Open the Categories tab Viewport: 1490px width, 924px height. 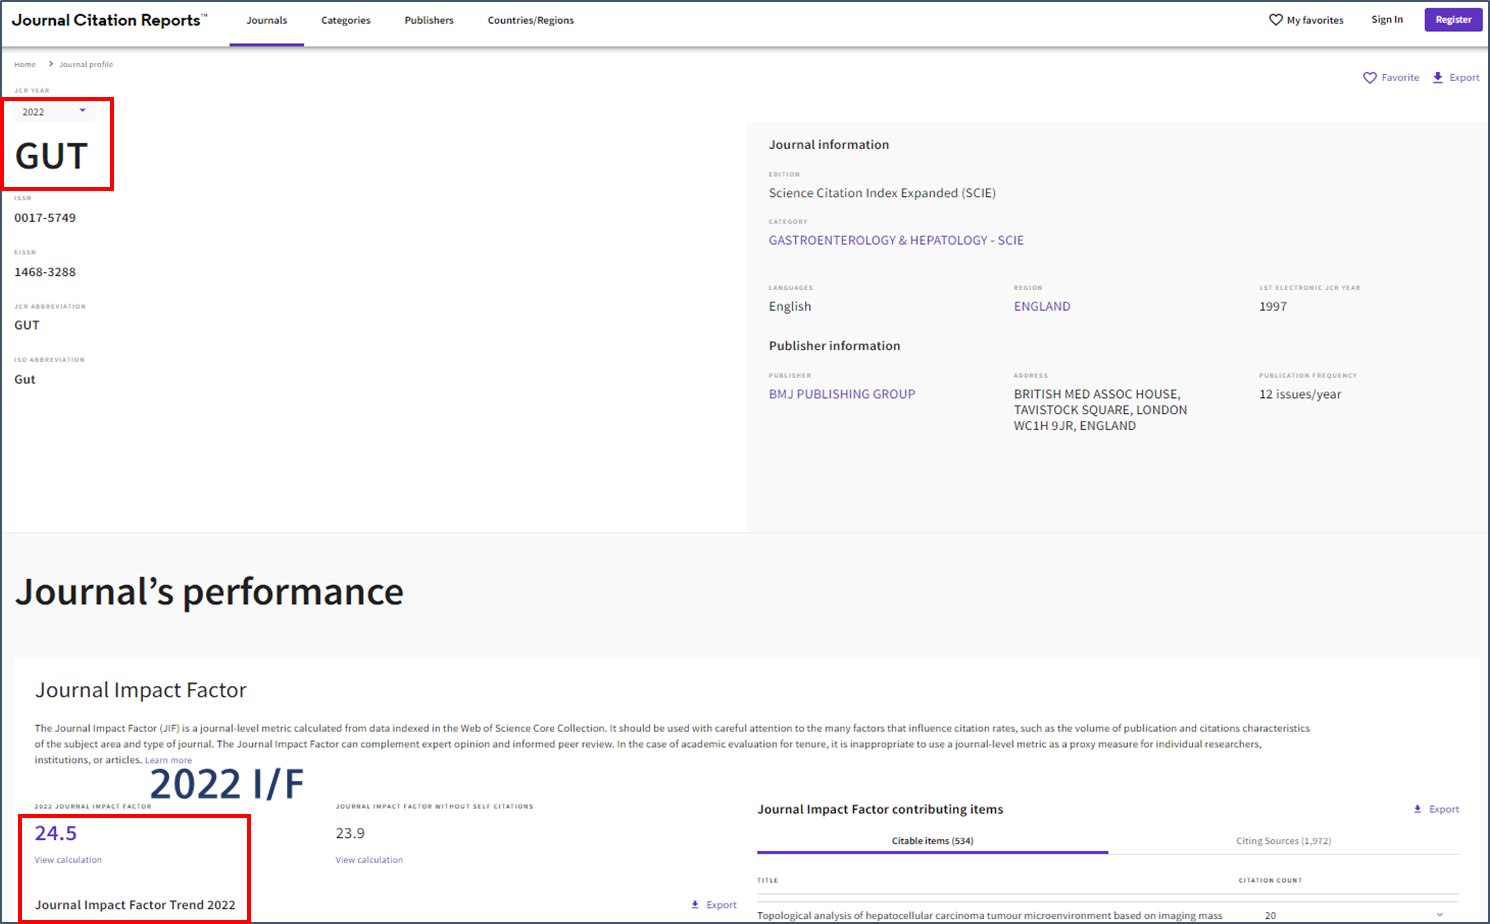pyautogui.click(x=346, y=20)
